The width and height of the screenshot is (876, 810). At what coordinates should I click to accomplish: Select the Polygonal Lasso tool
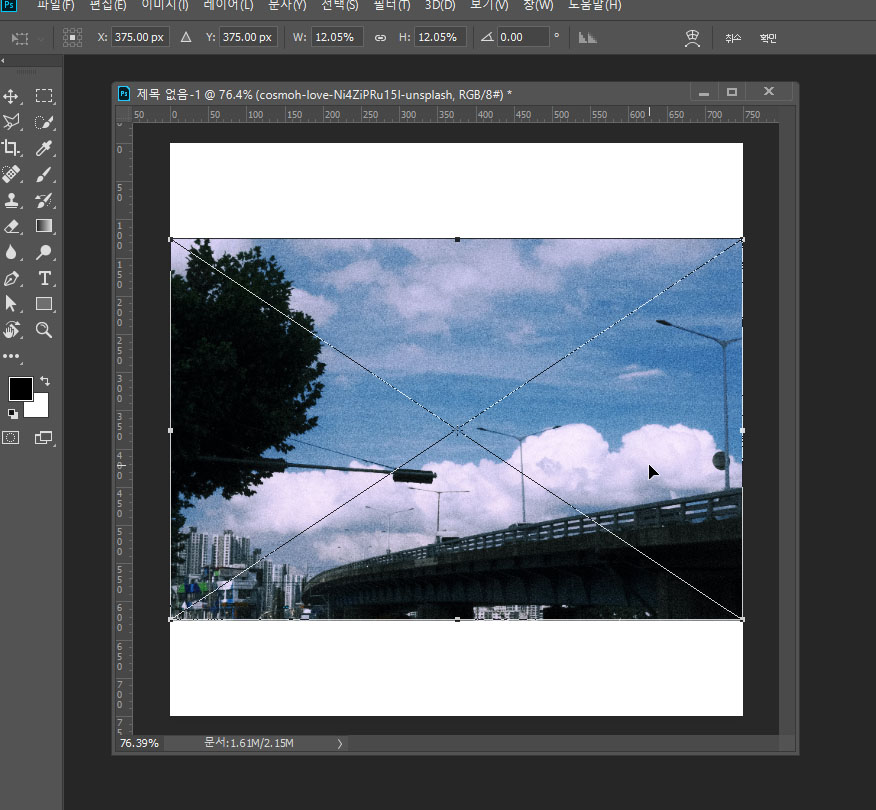click(x=11, y=122)
